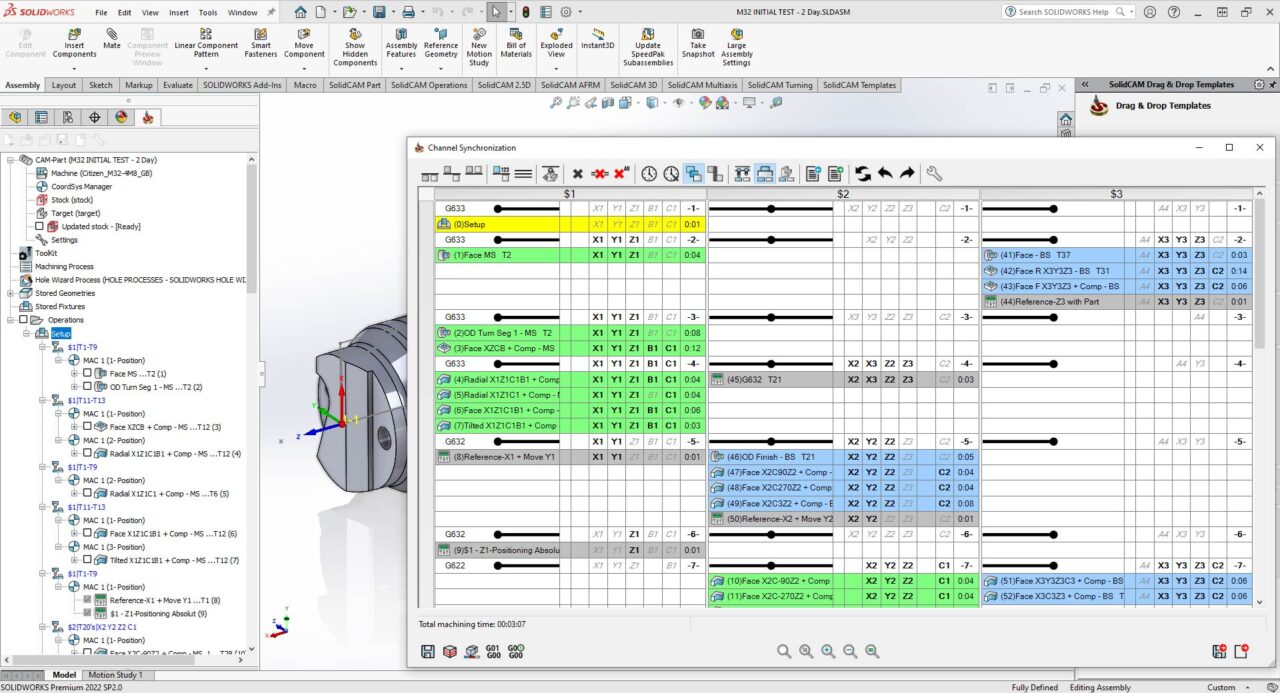Image resolution: width=1280 pixels, height=693 pixels.
Task: Collapse the Setup node in operations tree
Action: pos(27,333)
